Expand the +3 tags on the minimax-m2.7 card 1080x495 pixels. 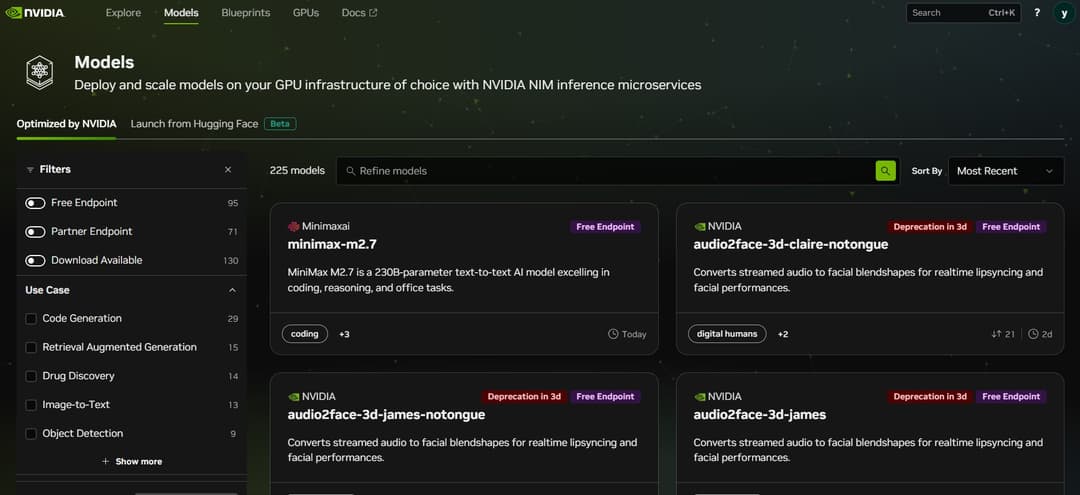pyautogui.click(x=344, y=334)
